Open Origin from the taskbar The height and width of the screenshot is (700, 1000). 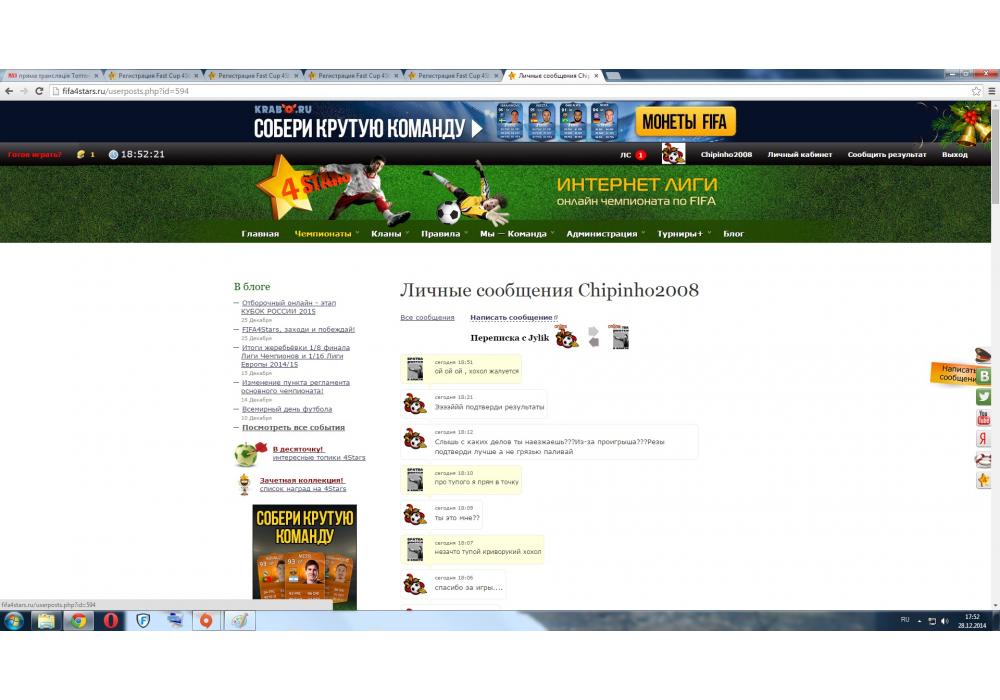pyautogui.click(x=206, y=620)
